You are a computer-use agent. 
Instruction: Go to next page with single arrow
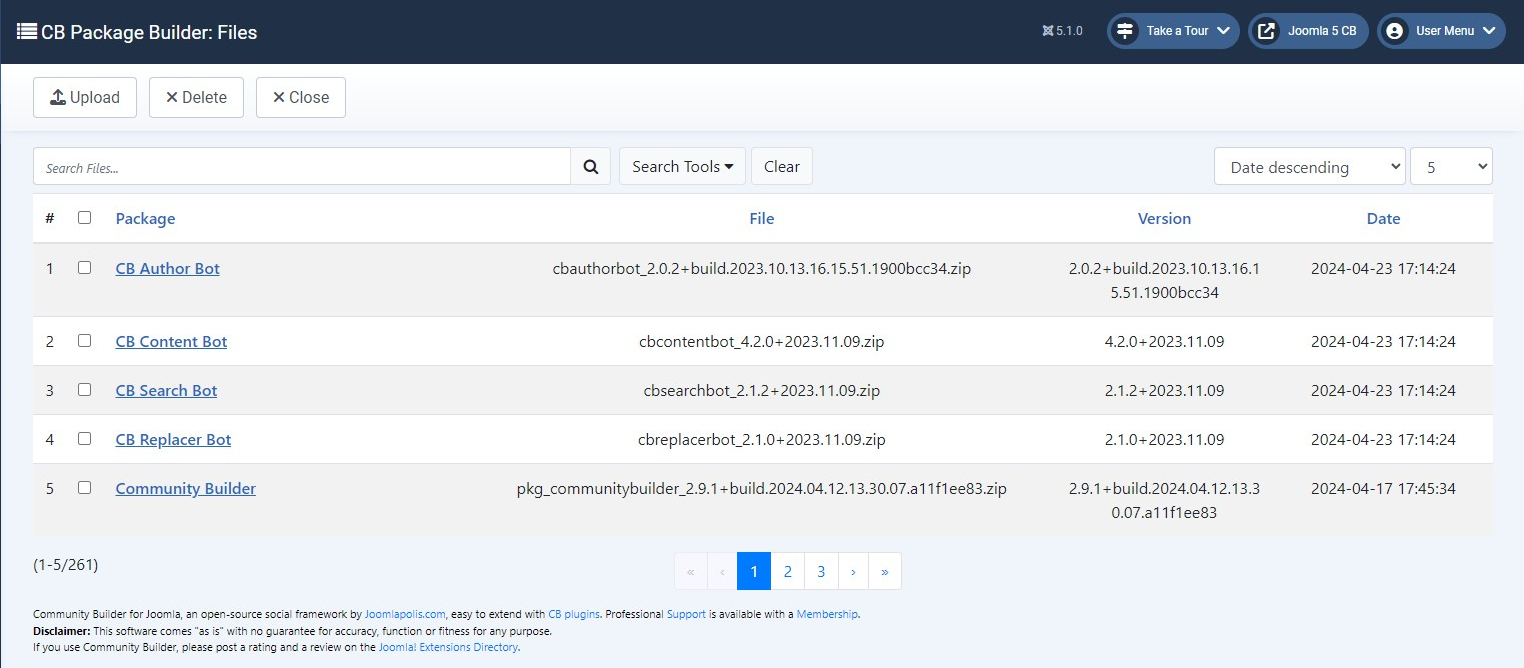[x=853, y=571]
